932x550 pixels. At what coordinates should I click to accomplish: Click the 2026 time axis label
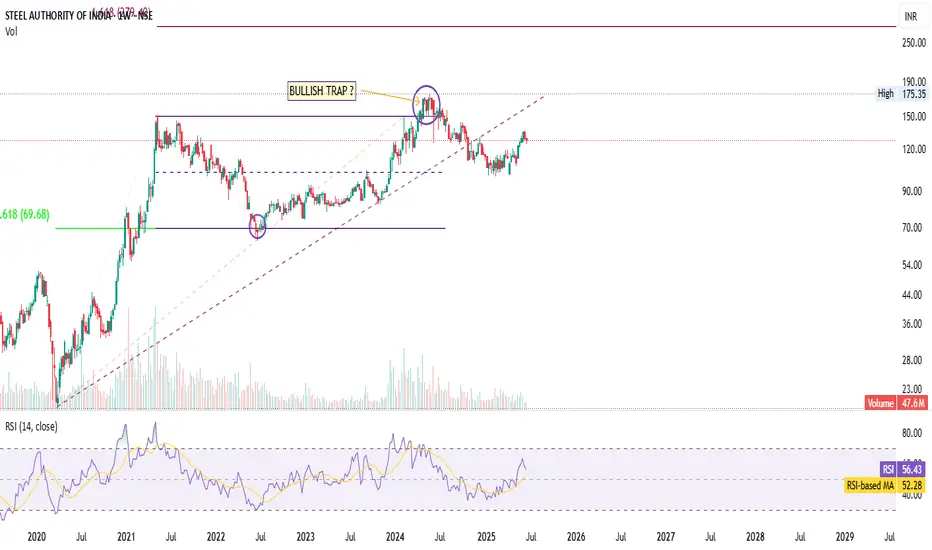[576, 537]
